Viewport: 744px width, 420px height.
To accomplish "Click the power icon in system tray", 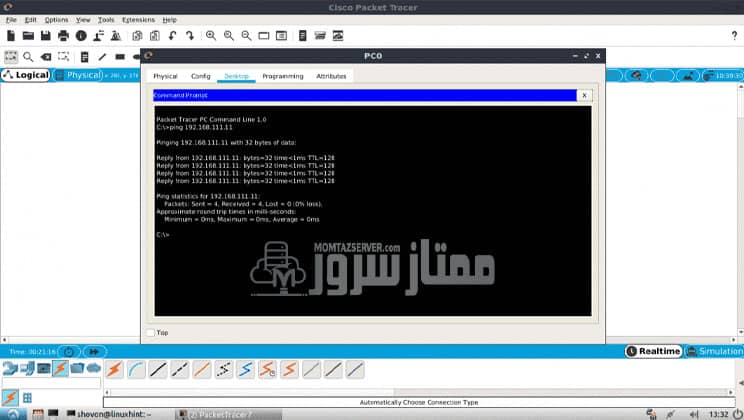I will point(737,414).
